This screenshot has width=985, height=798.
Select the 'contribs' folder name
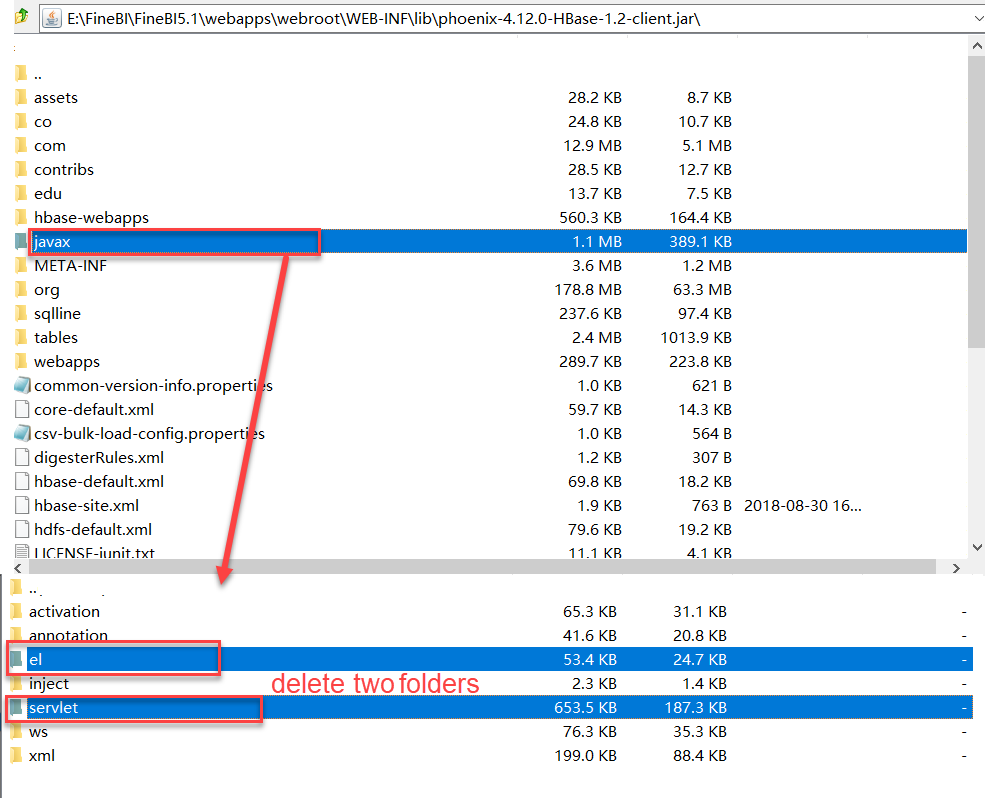click(x=64, y=170)
